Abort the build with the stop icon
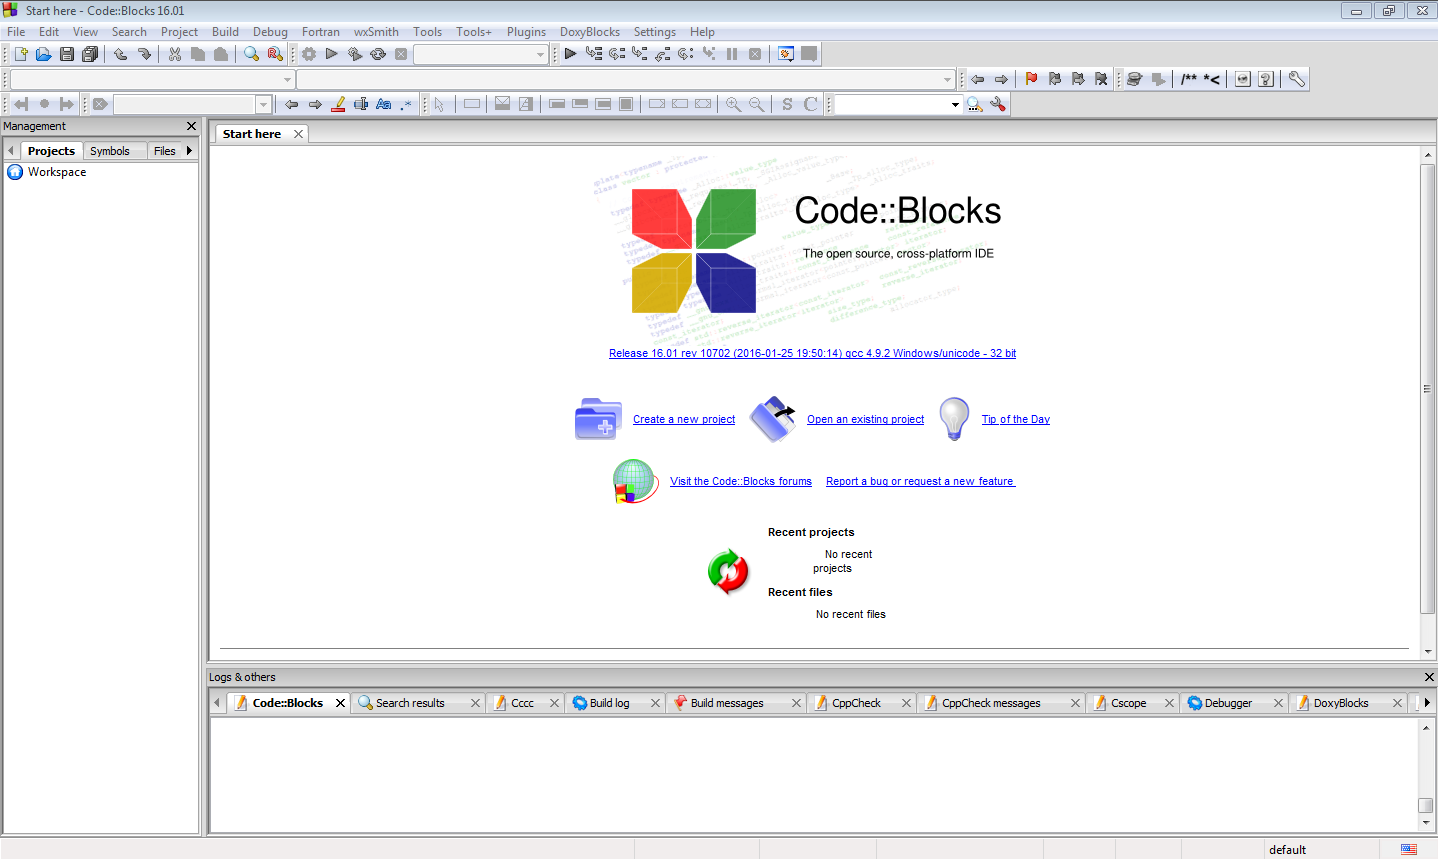Screen dimensions: 1438x859 tap(401, 54)
